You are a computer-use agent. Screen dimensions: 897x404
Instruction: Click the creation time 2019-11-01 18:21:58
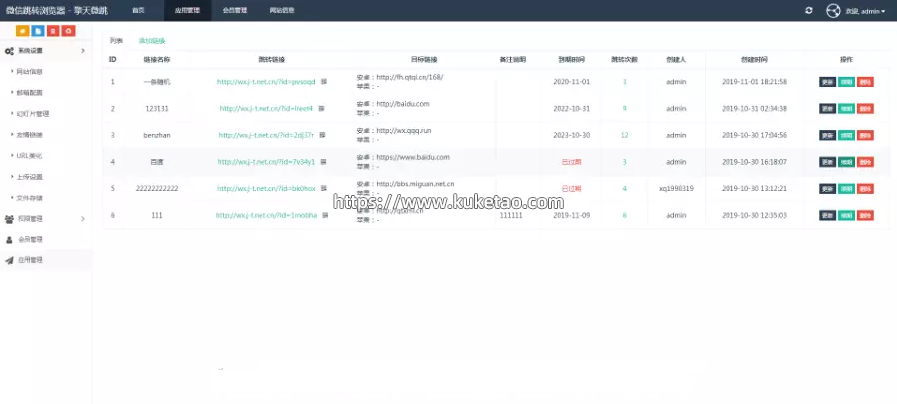point(754,82)
